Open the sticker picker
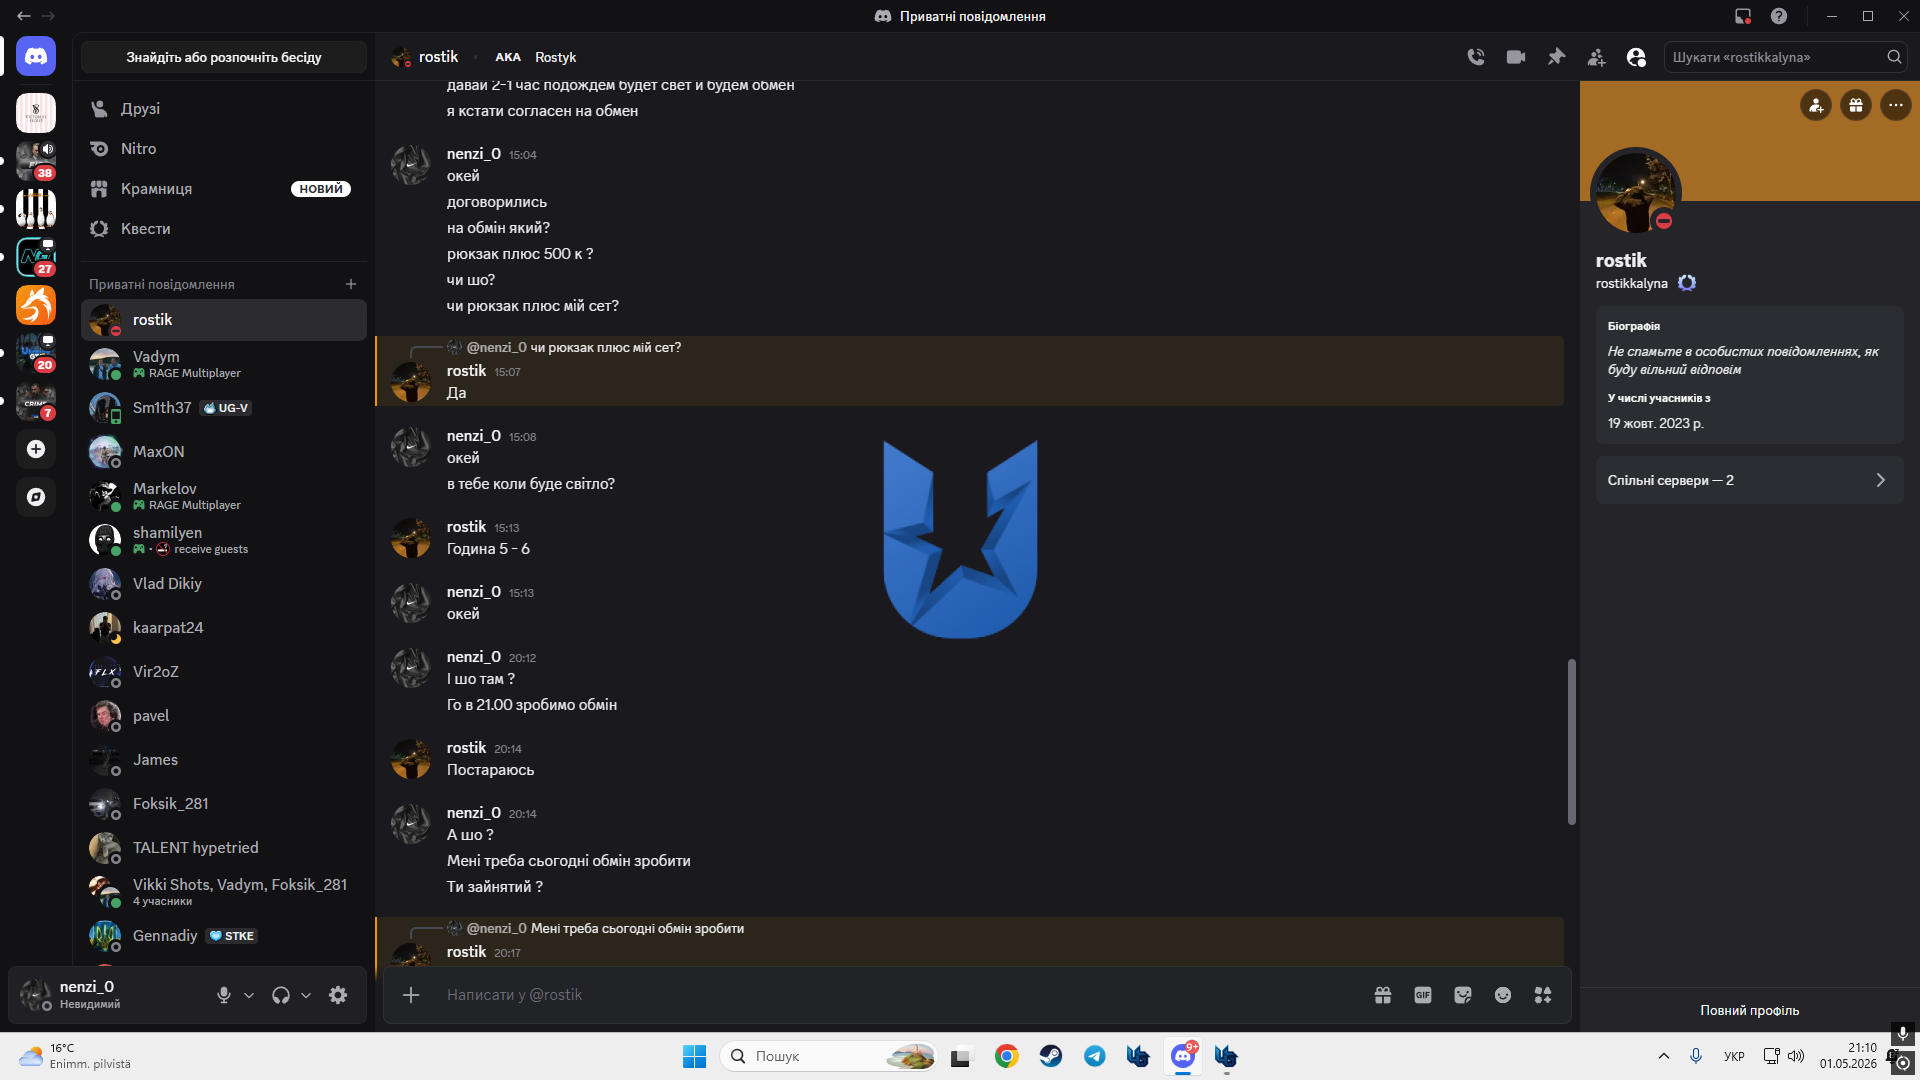The image size is (1920, 1080). pos(1463,995)
